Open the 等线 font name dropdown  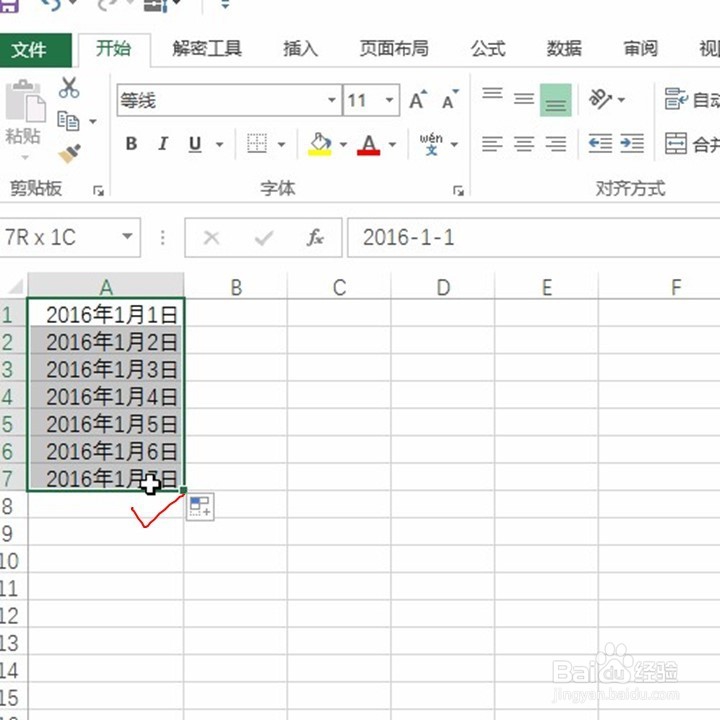click(332, 100)
